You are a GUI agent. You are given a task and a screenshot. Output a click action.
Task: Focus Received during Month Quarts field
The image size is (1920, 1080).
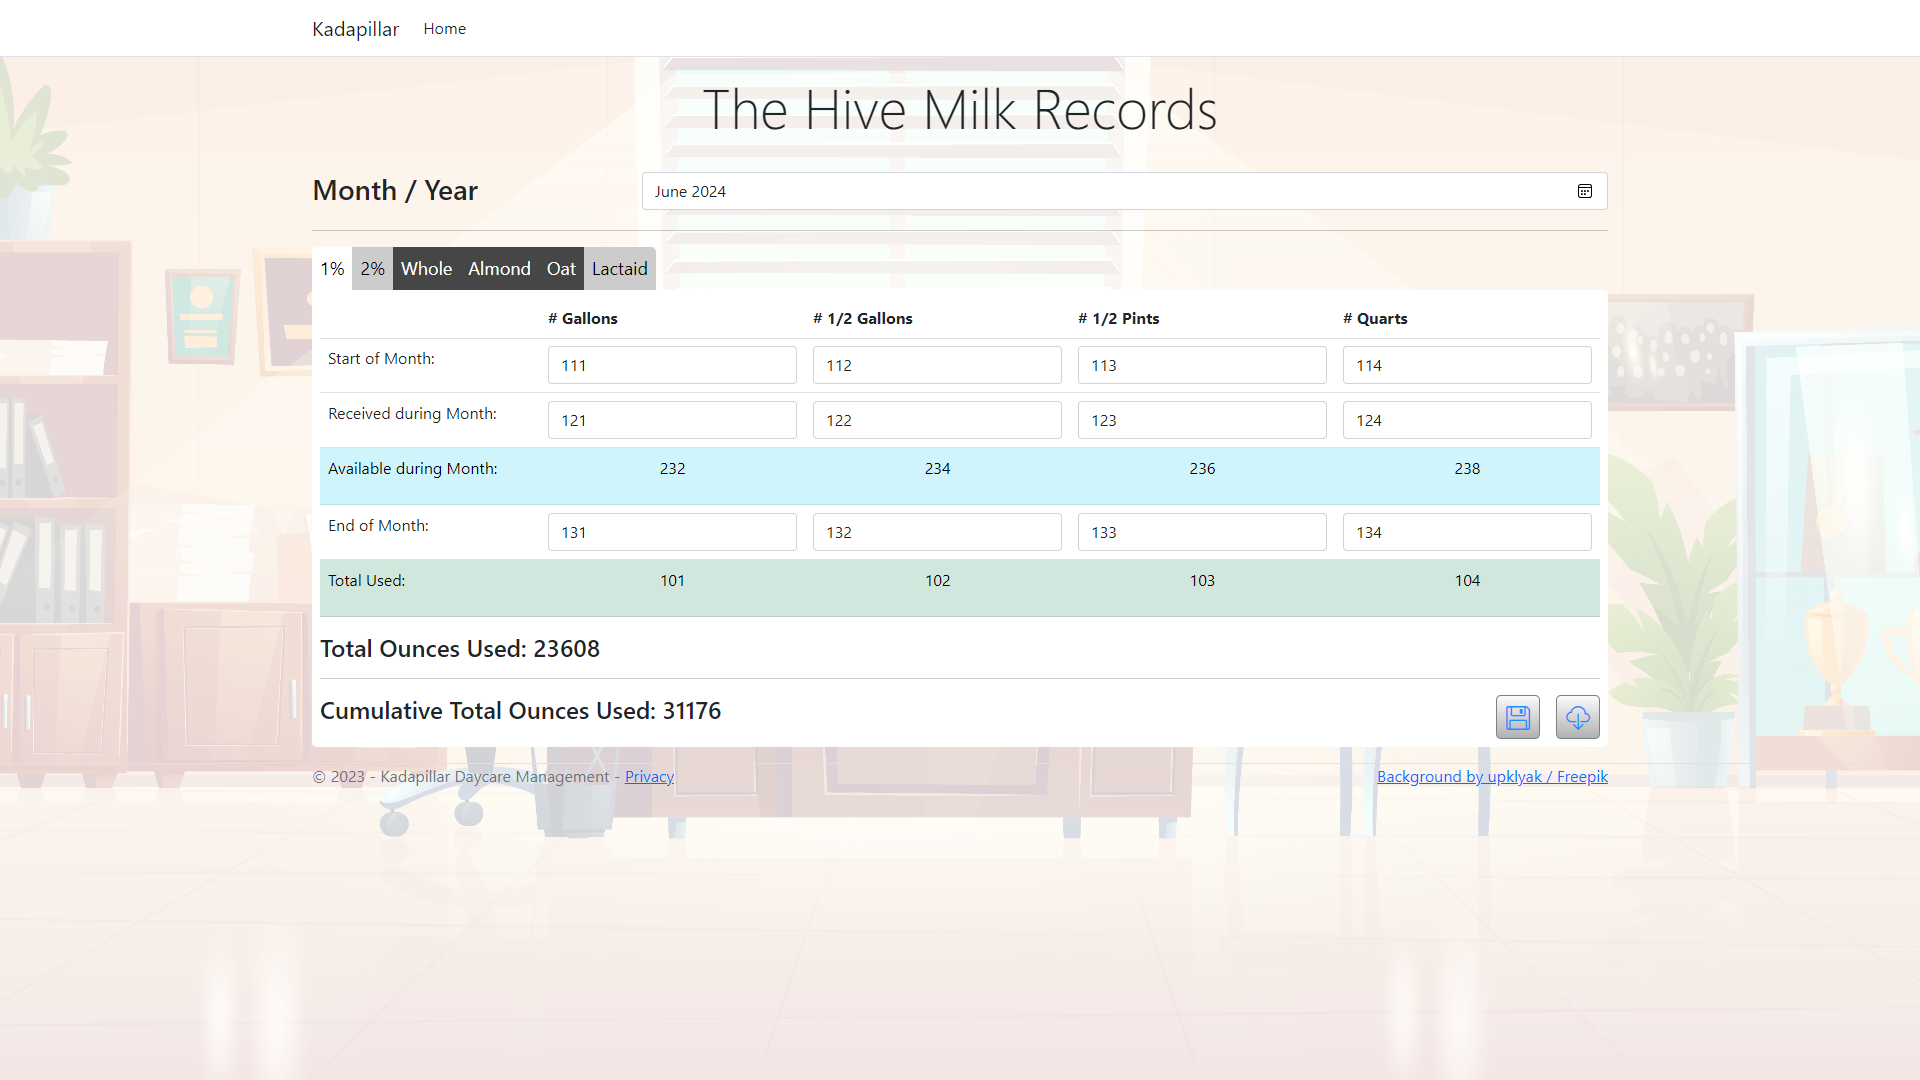1466,420
